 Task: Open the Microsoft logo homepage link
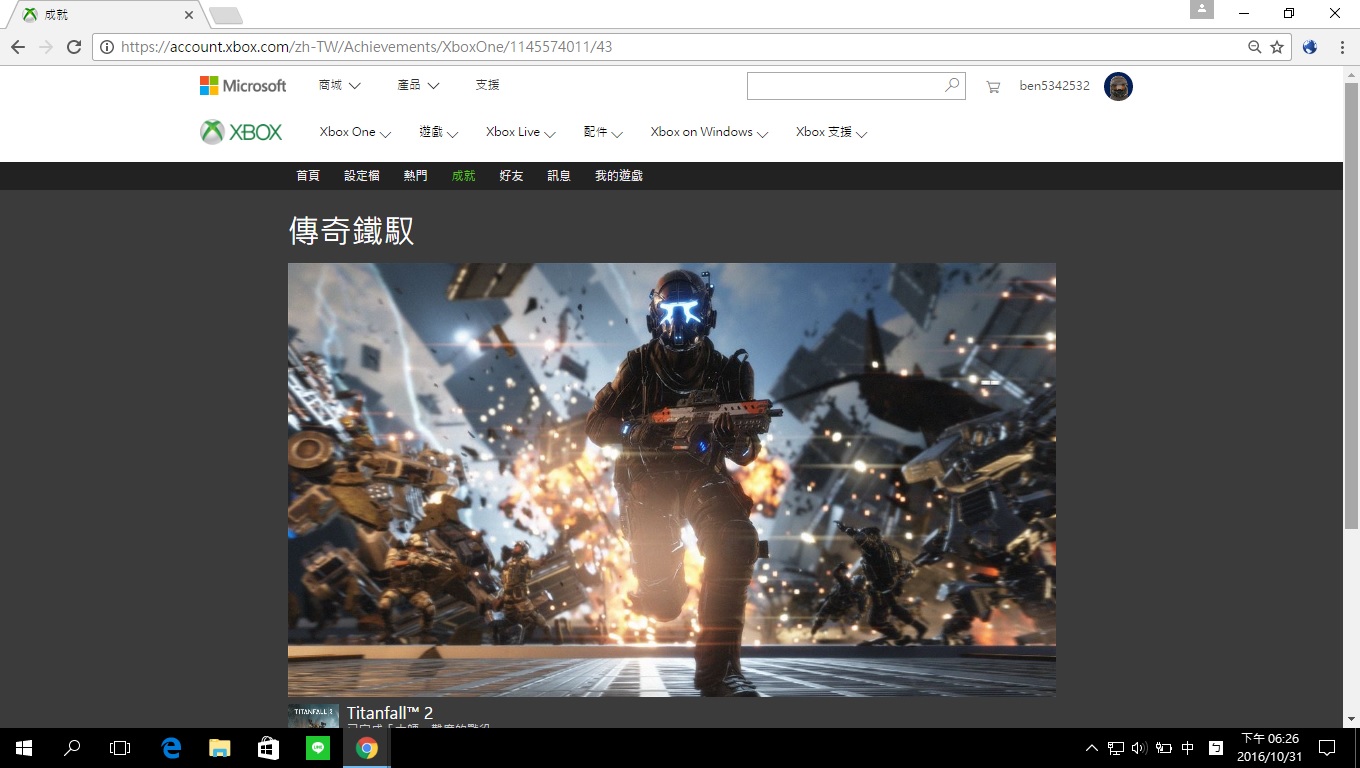pyautogui.click(x=243, y=86)
